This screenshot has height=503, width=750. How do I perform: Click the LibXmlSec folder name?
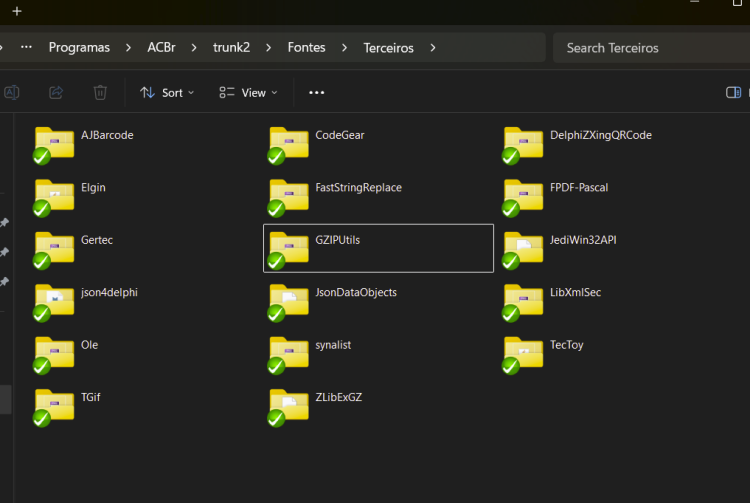pos(575,293)
